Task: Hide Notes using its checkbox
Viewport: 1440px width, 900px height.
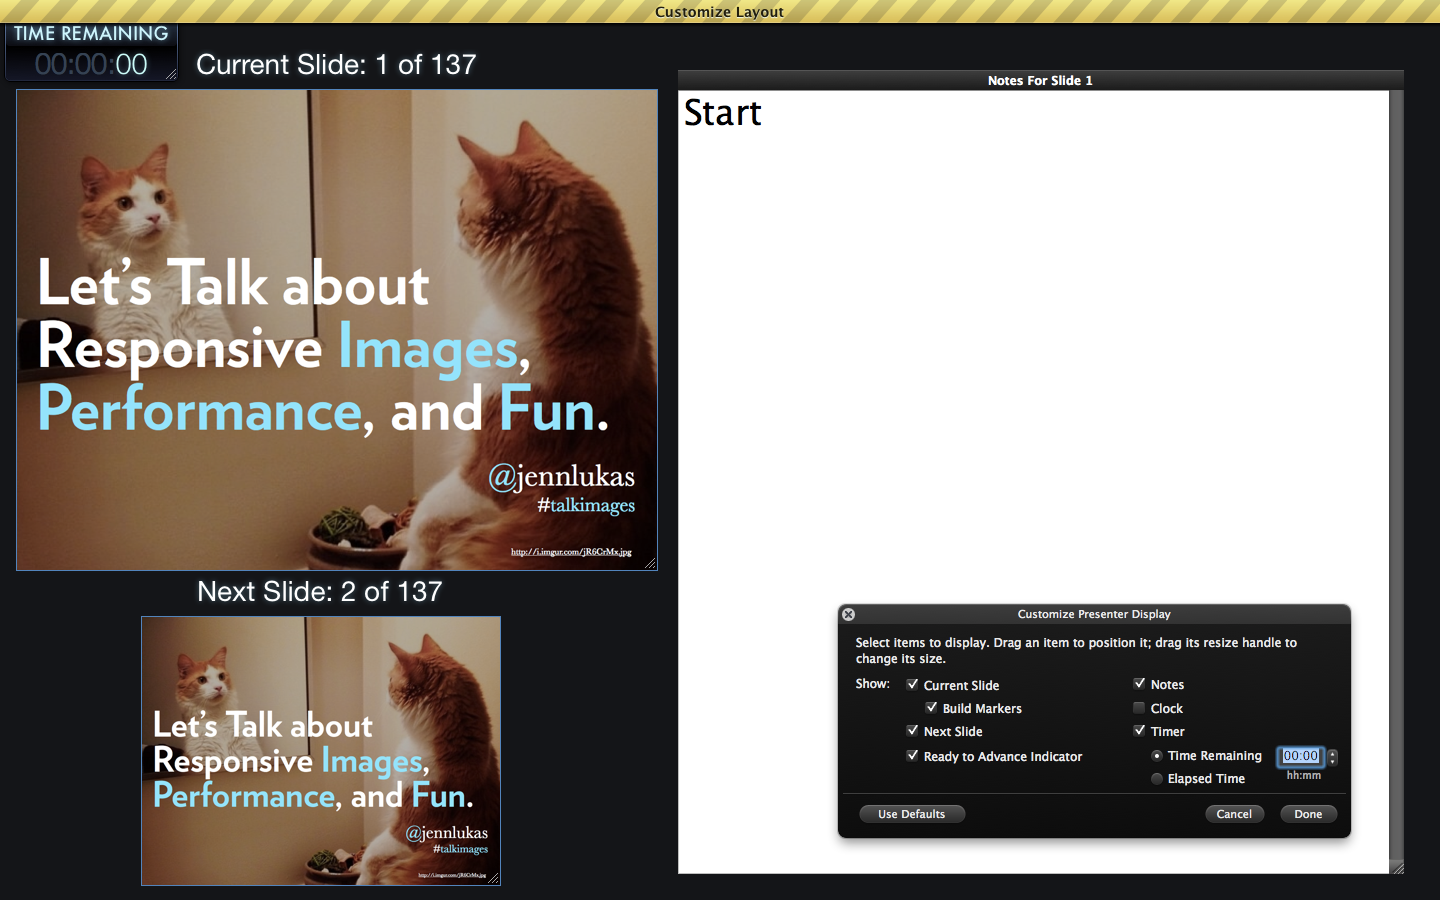Action: 1139,684
